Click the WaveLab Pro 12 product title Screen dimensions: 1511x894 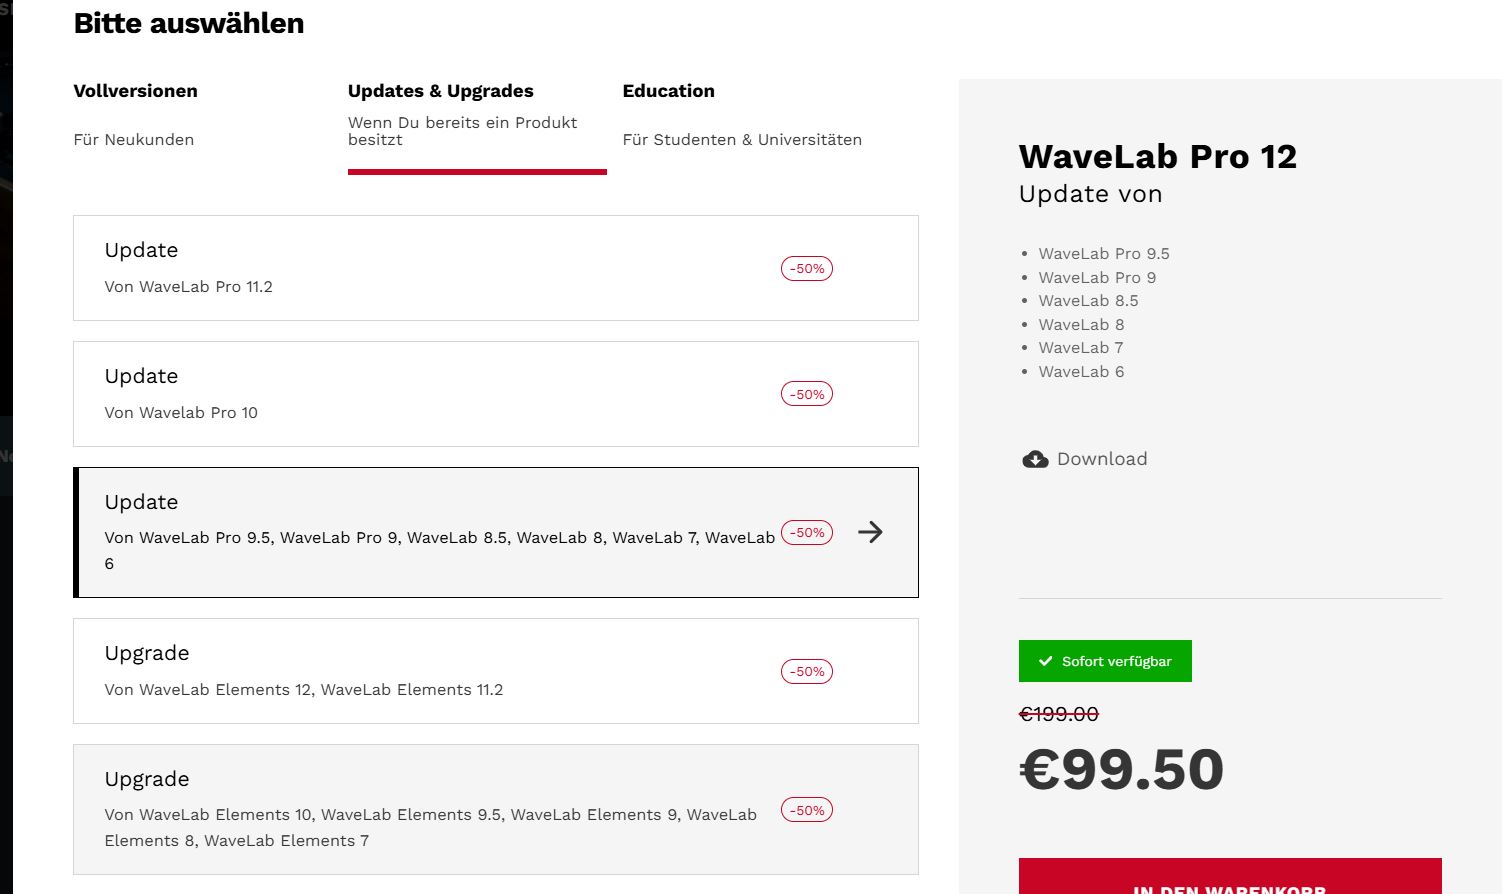pos(1157,156)
